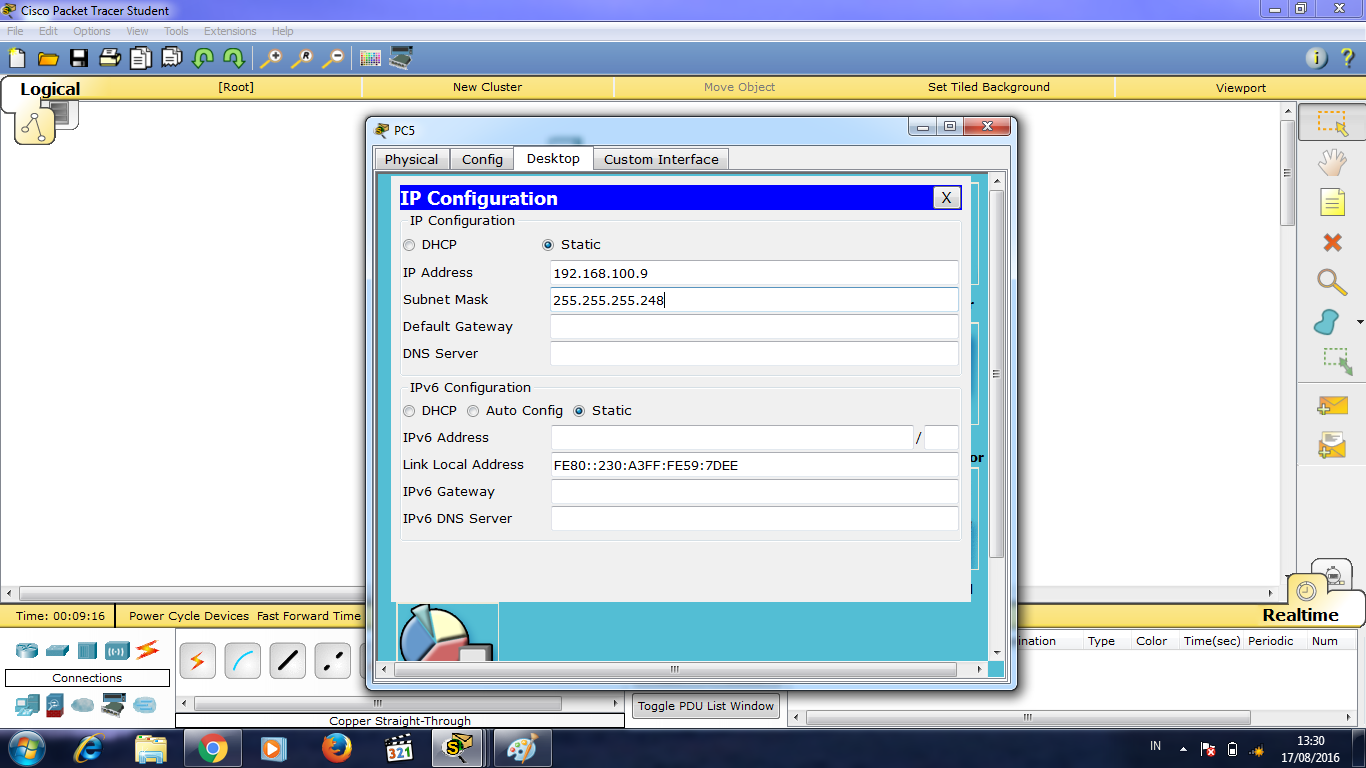Click the IP Address field
Screen dimensions: 1366x768
coord(754,273)
